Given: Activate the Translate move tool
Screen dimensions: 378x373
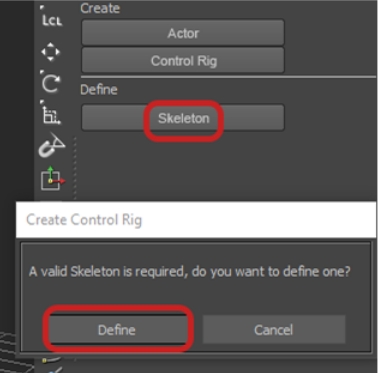Looking at the screenshot, I should tap(50, 52).
